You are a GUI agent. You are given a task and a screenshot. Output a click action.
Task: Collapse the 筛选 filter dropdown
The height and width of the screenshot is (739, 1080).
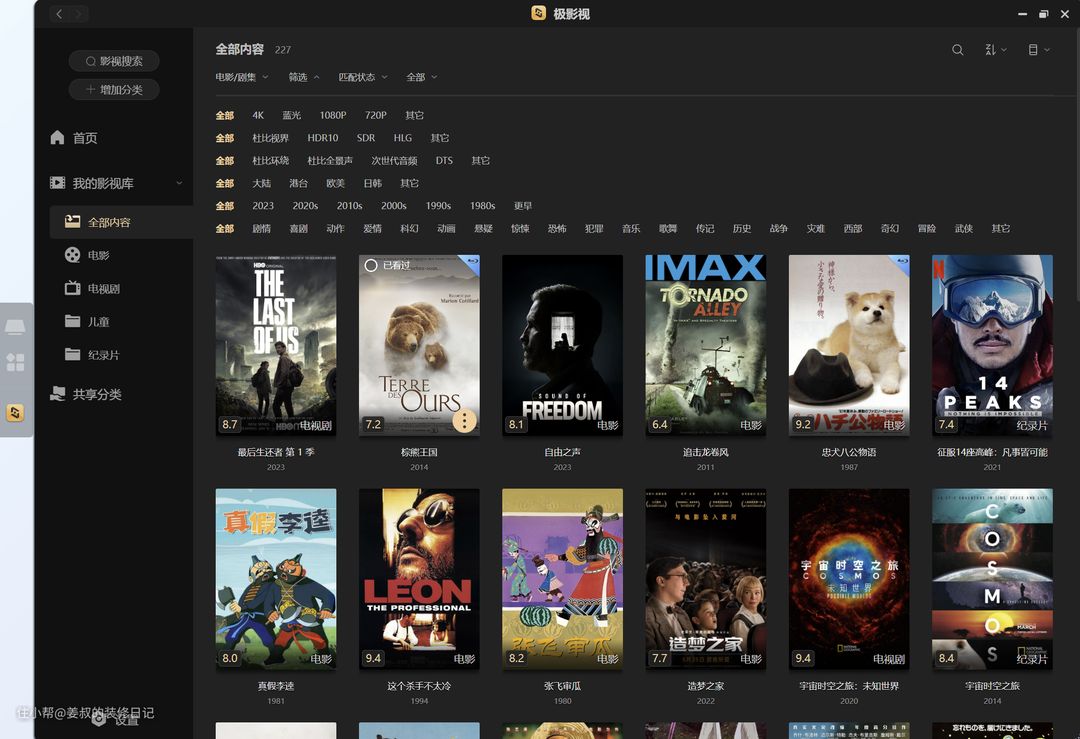(x=304, y=77)
